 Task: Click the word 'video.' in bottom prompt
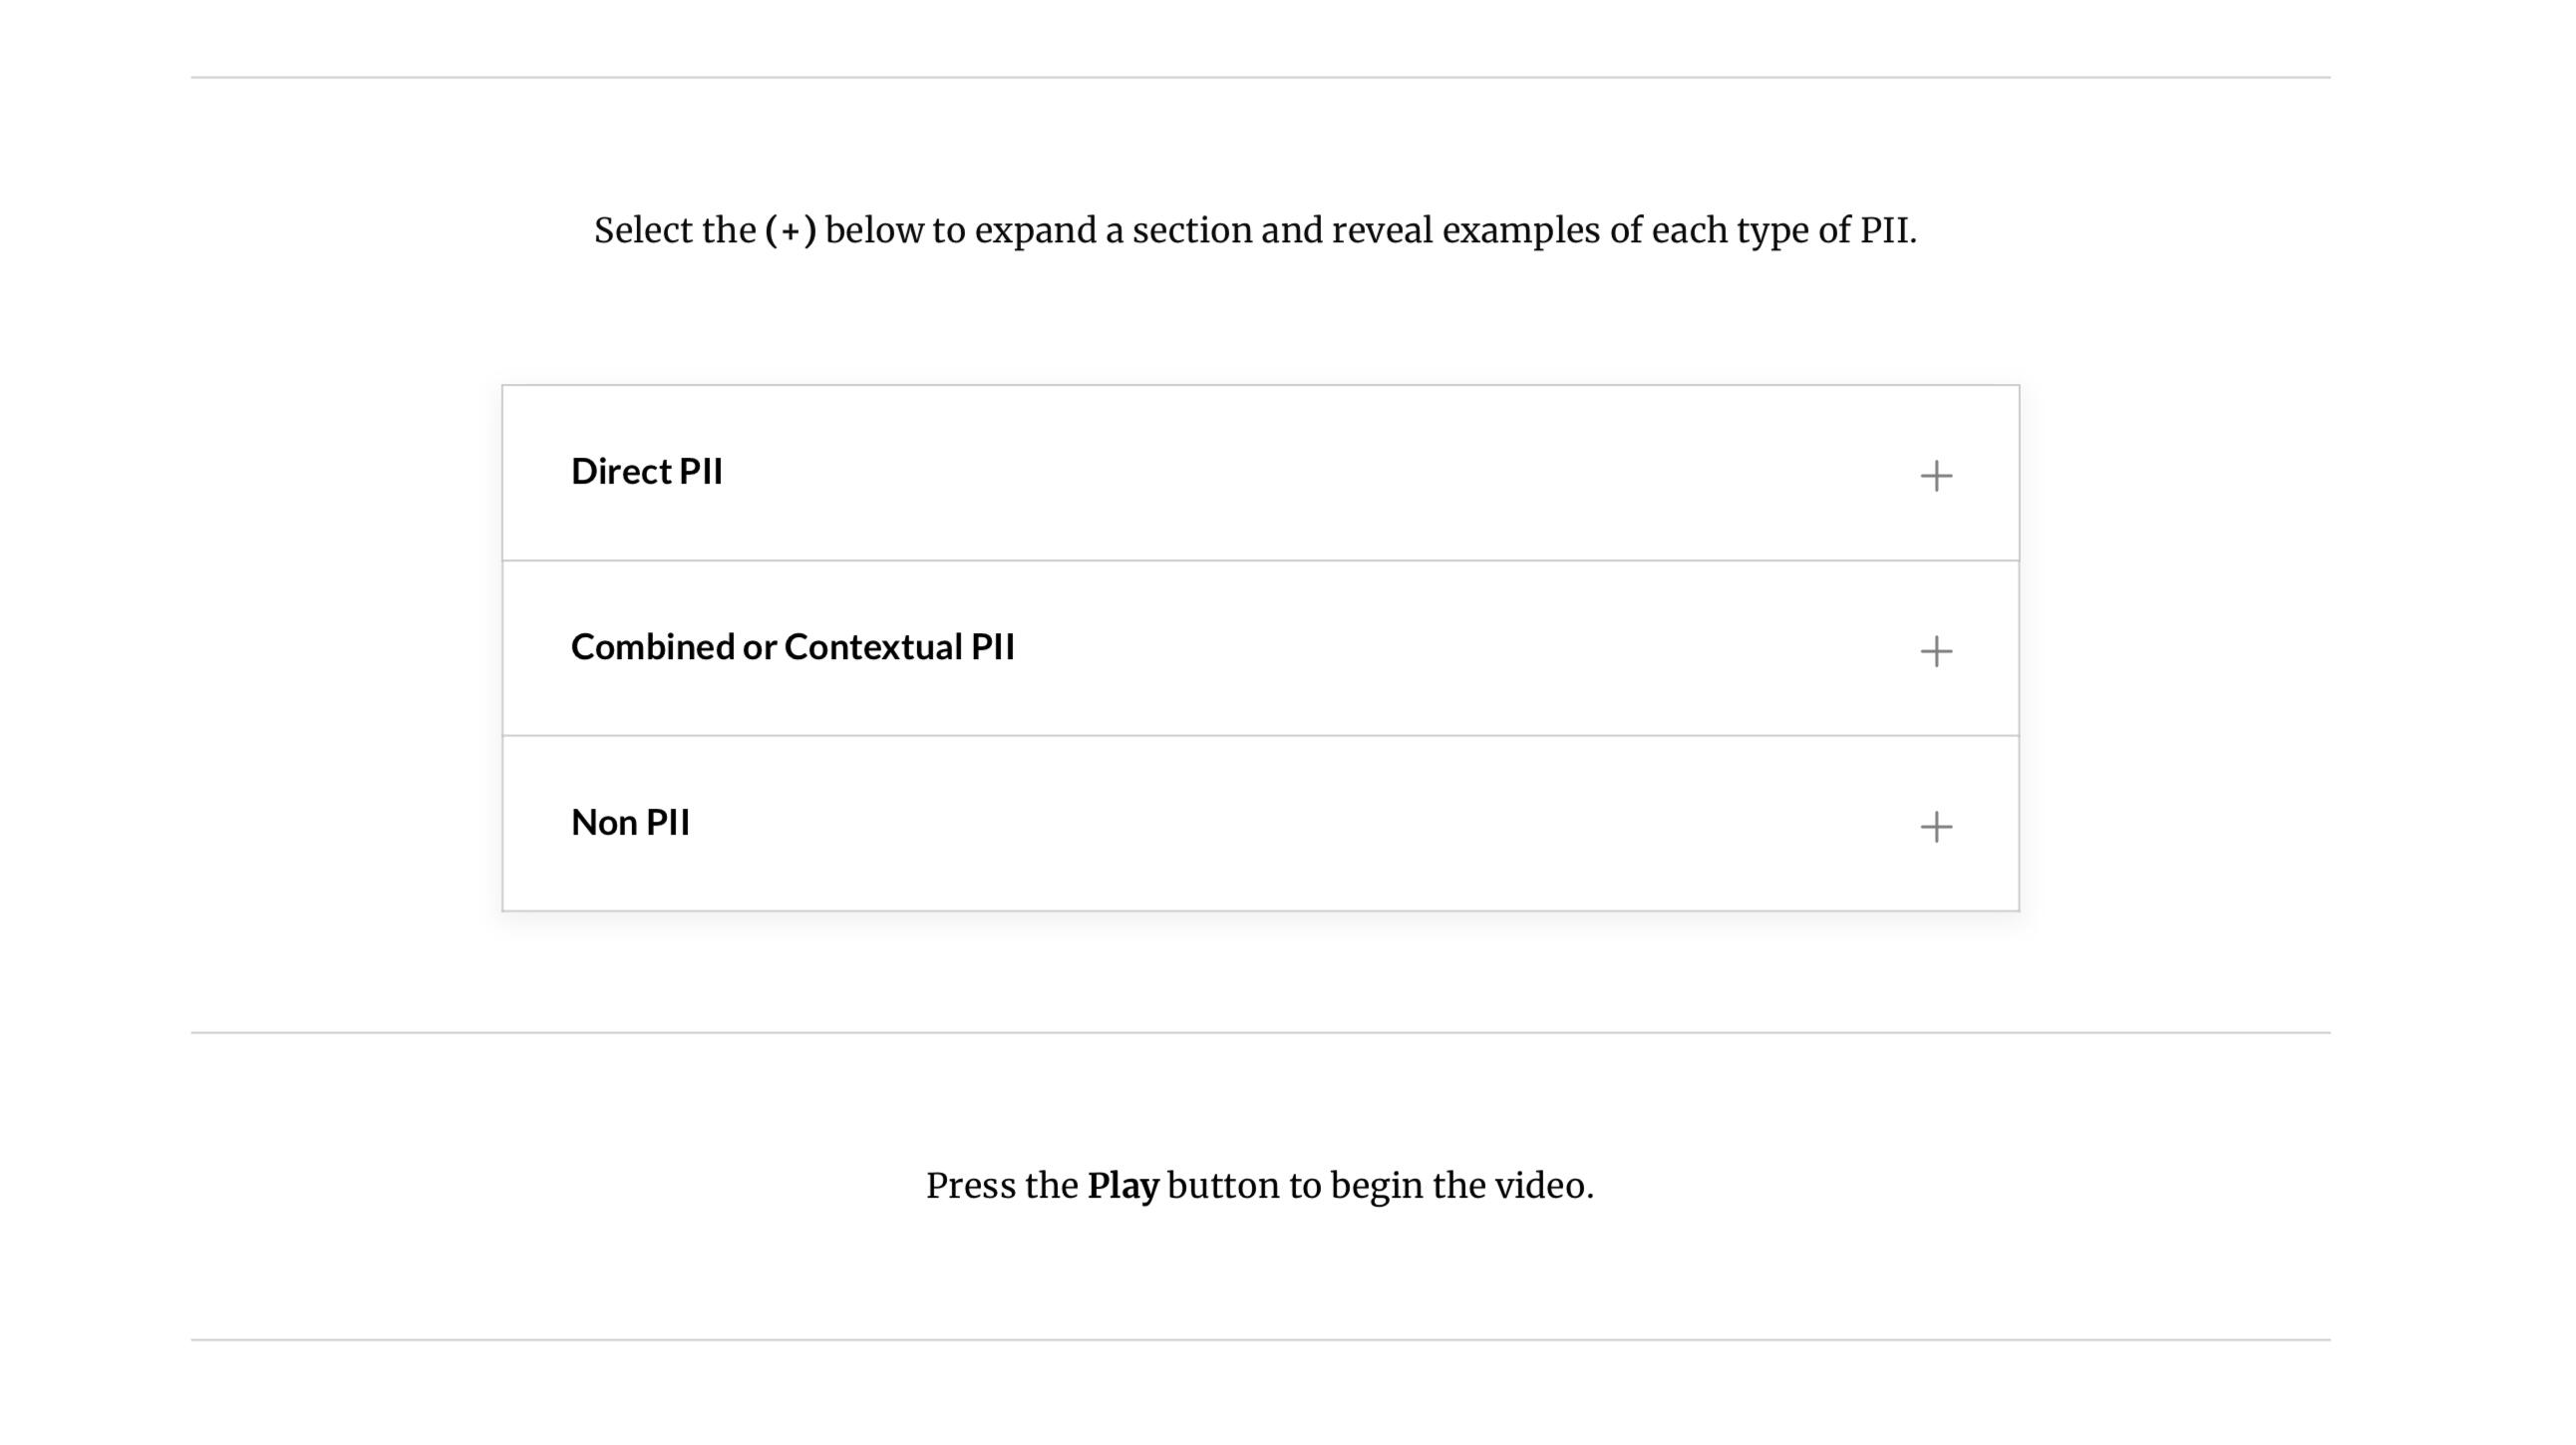[x=1543, y=1186]
